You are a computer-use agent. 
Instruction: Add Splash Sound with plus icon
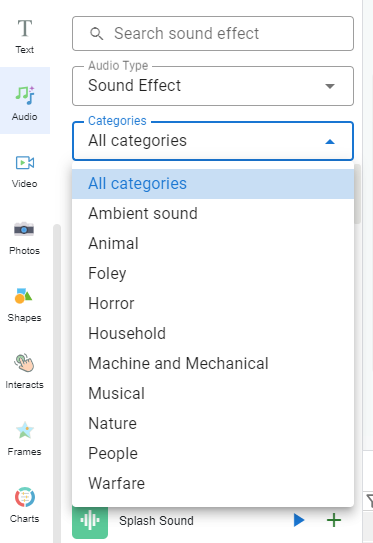(334, 520)
